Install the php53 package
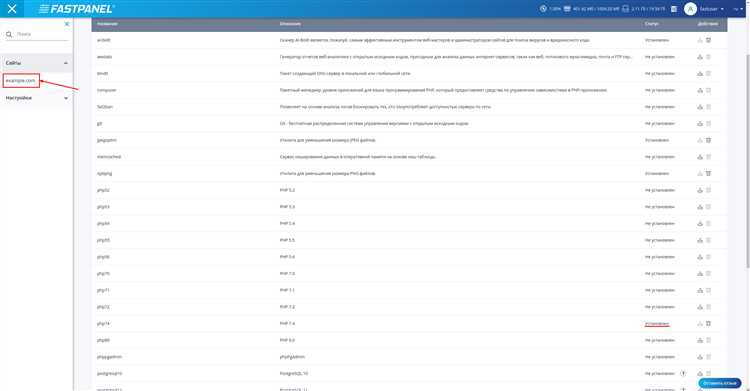 pyautogui.click(x=700, y=207)
